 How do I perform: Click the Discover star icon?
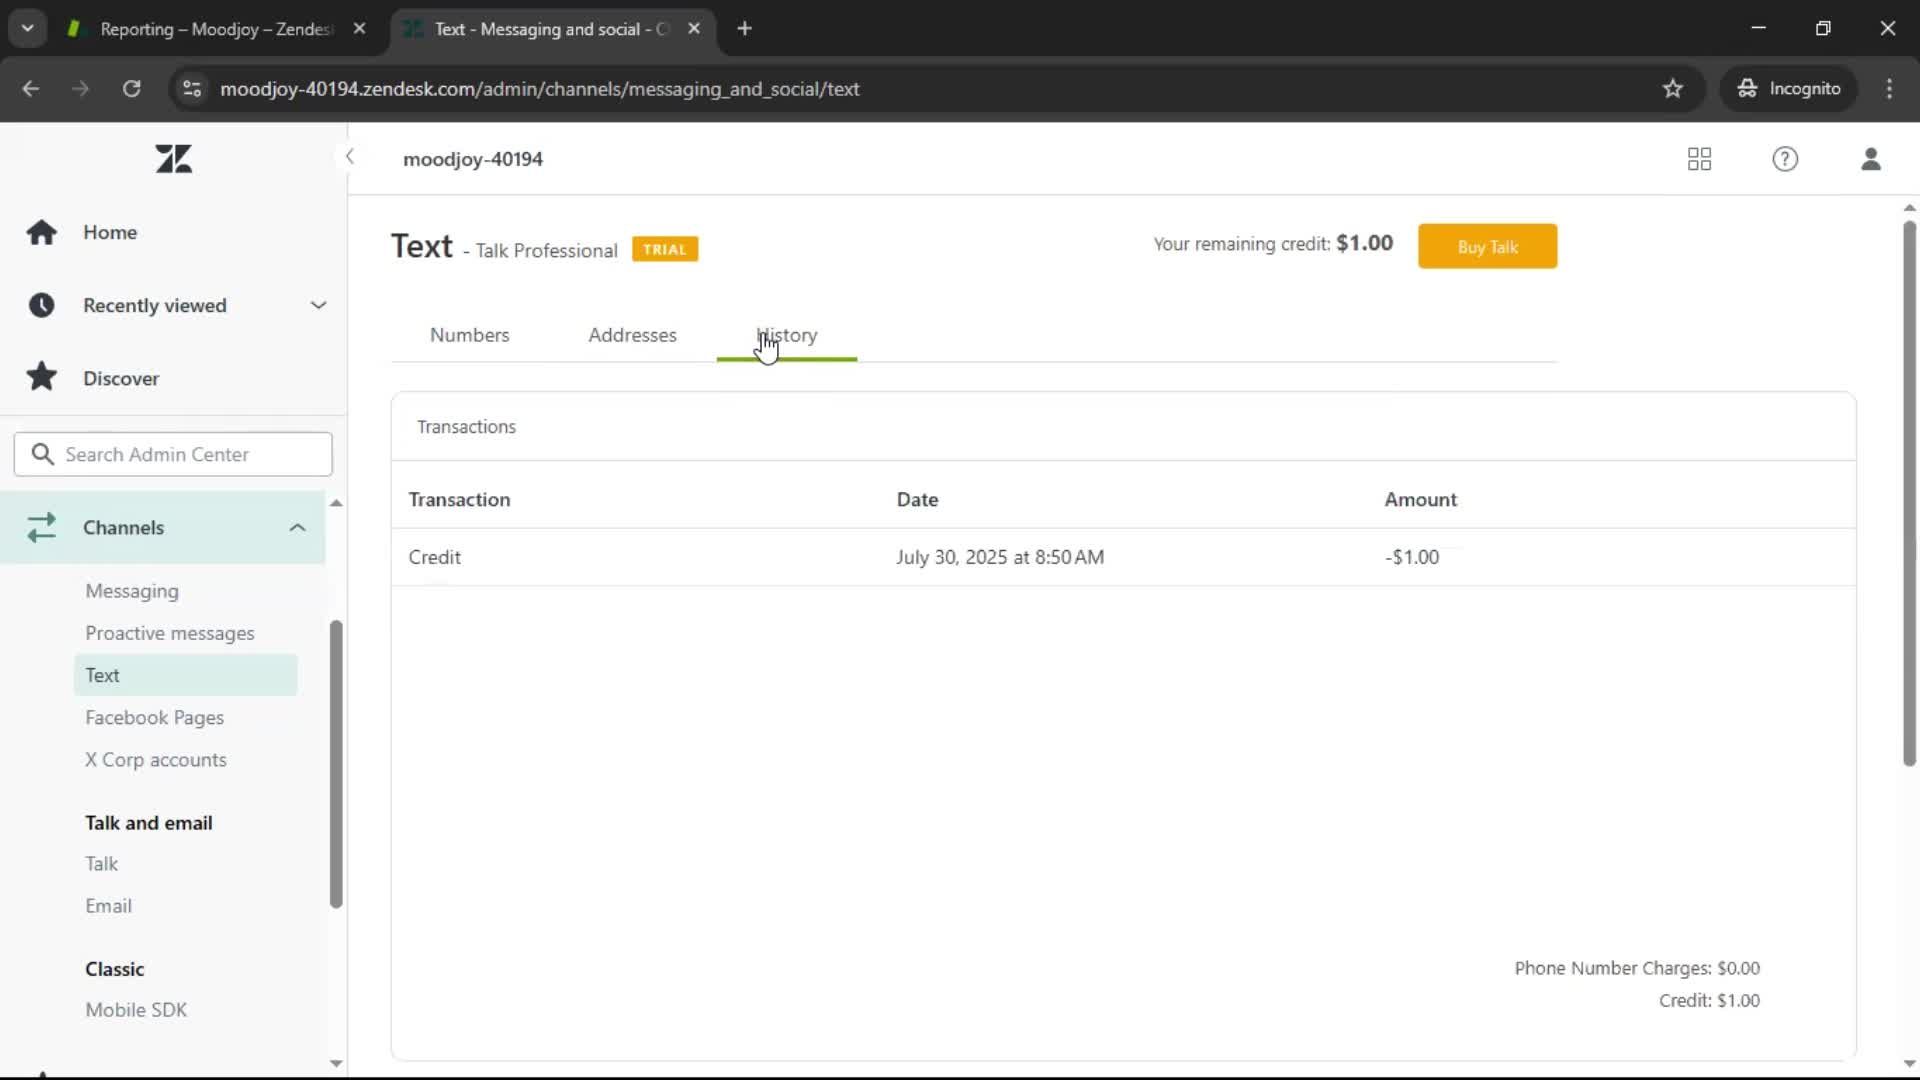[x=41, y=377]
